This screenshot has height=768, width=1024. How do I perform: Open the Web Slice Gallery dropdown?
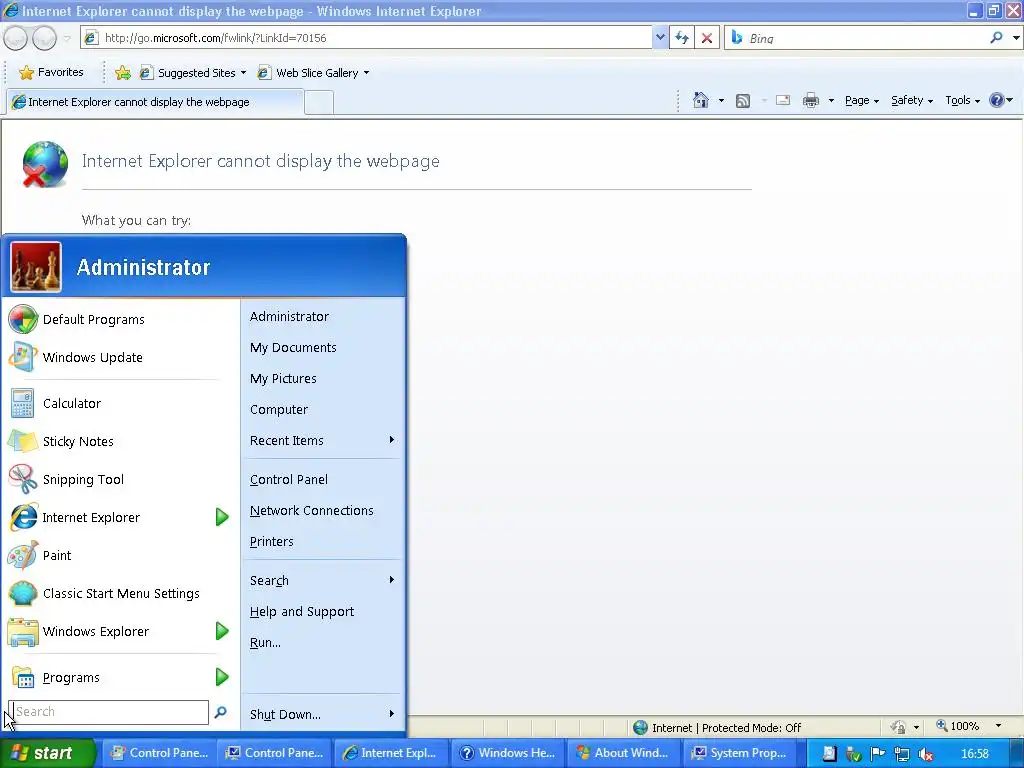pyautogui.click(x=366, y=72)
